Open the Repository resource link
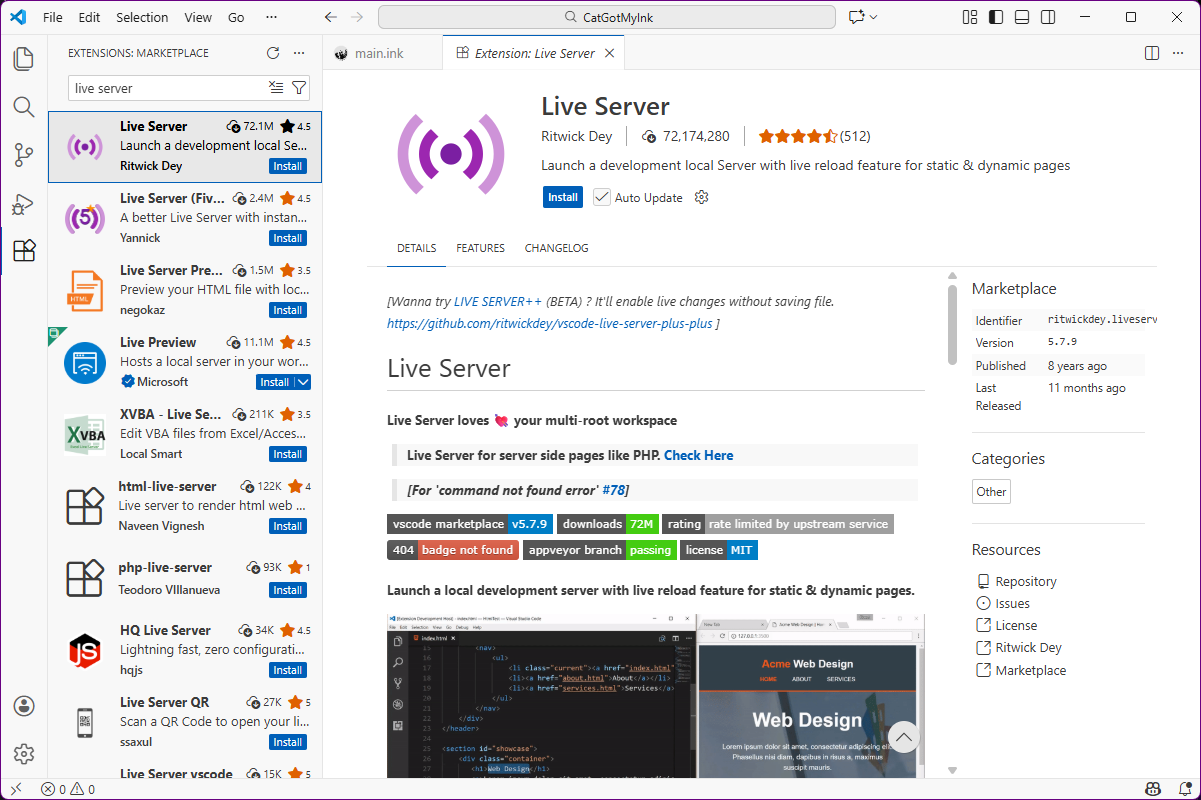Image resolution: width=1201 pixels, height=800 pixels. tap(1026, 581)
